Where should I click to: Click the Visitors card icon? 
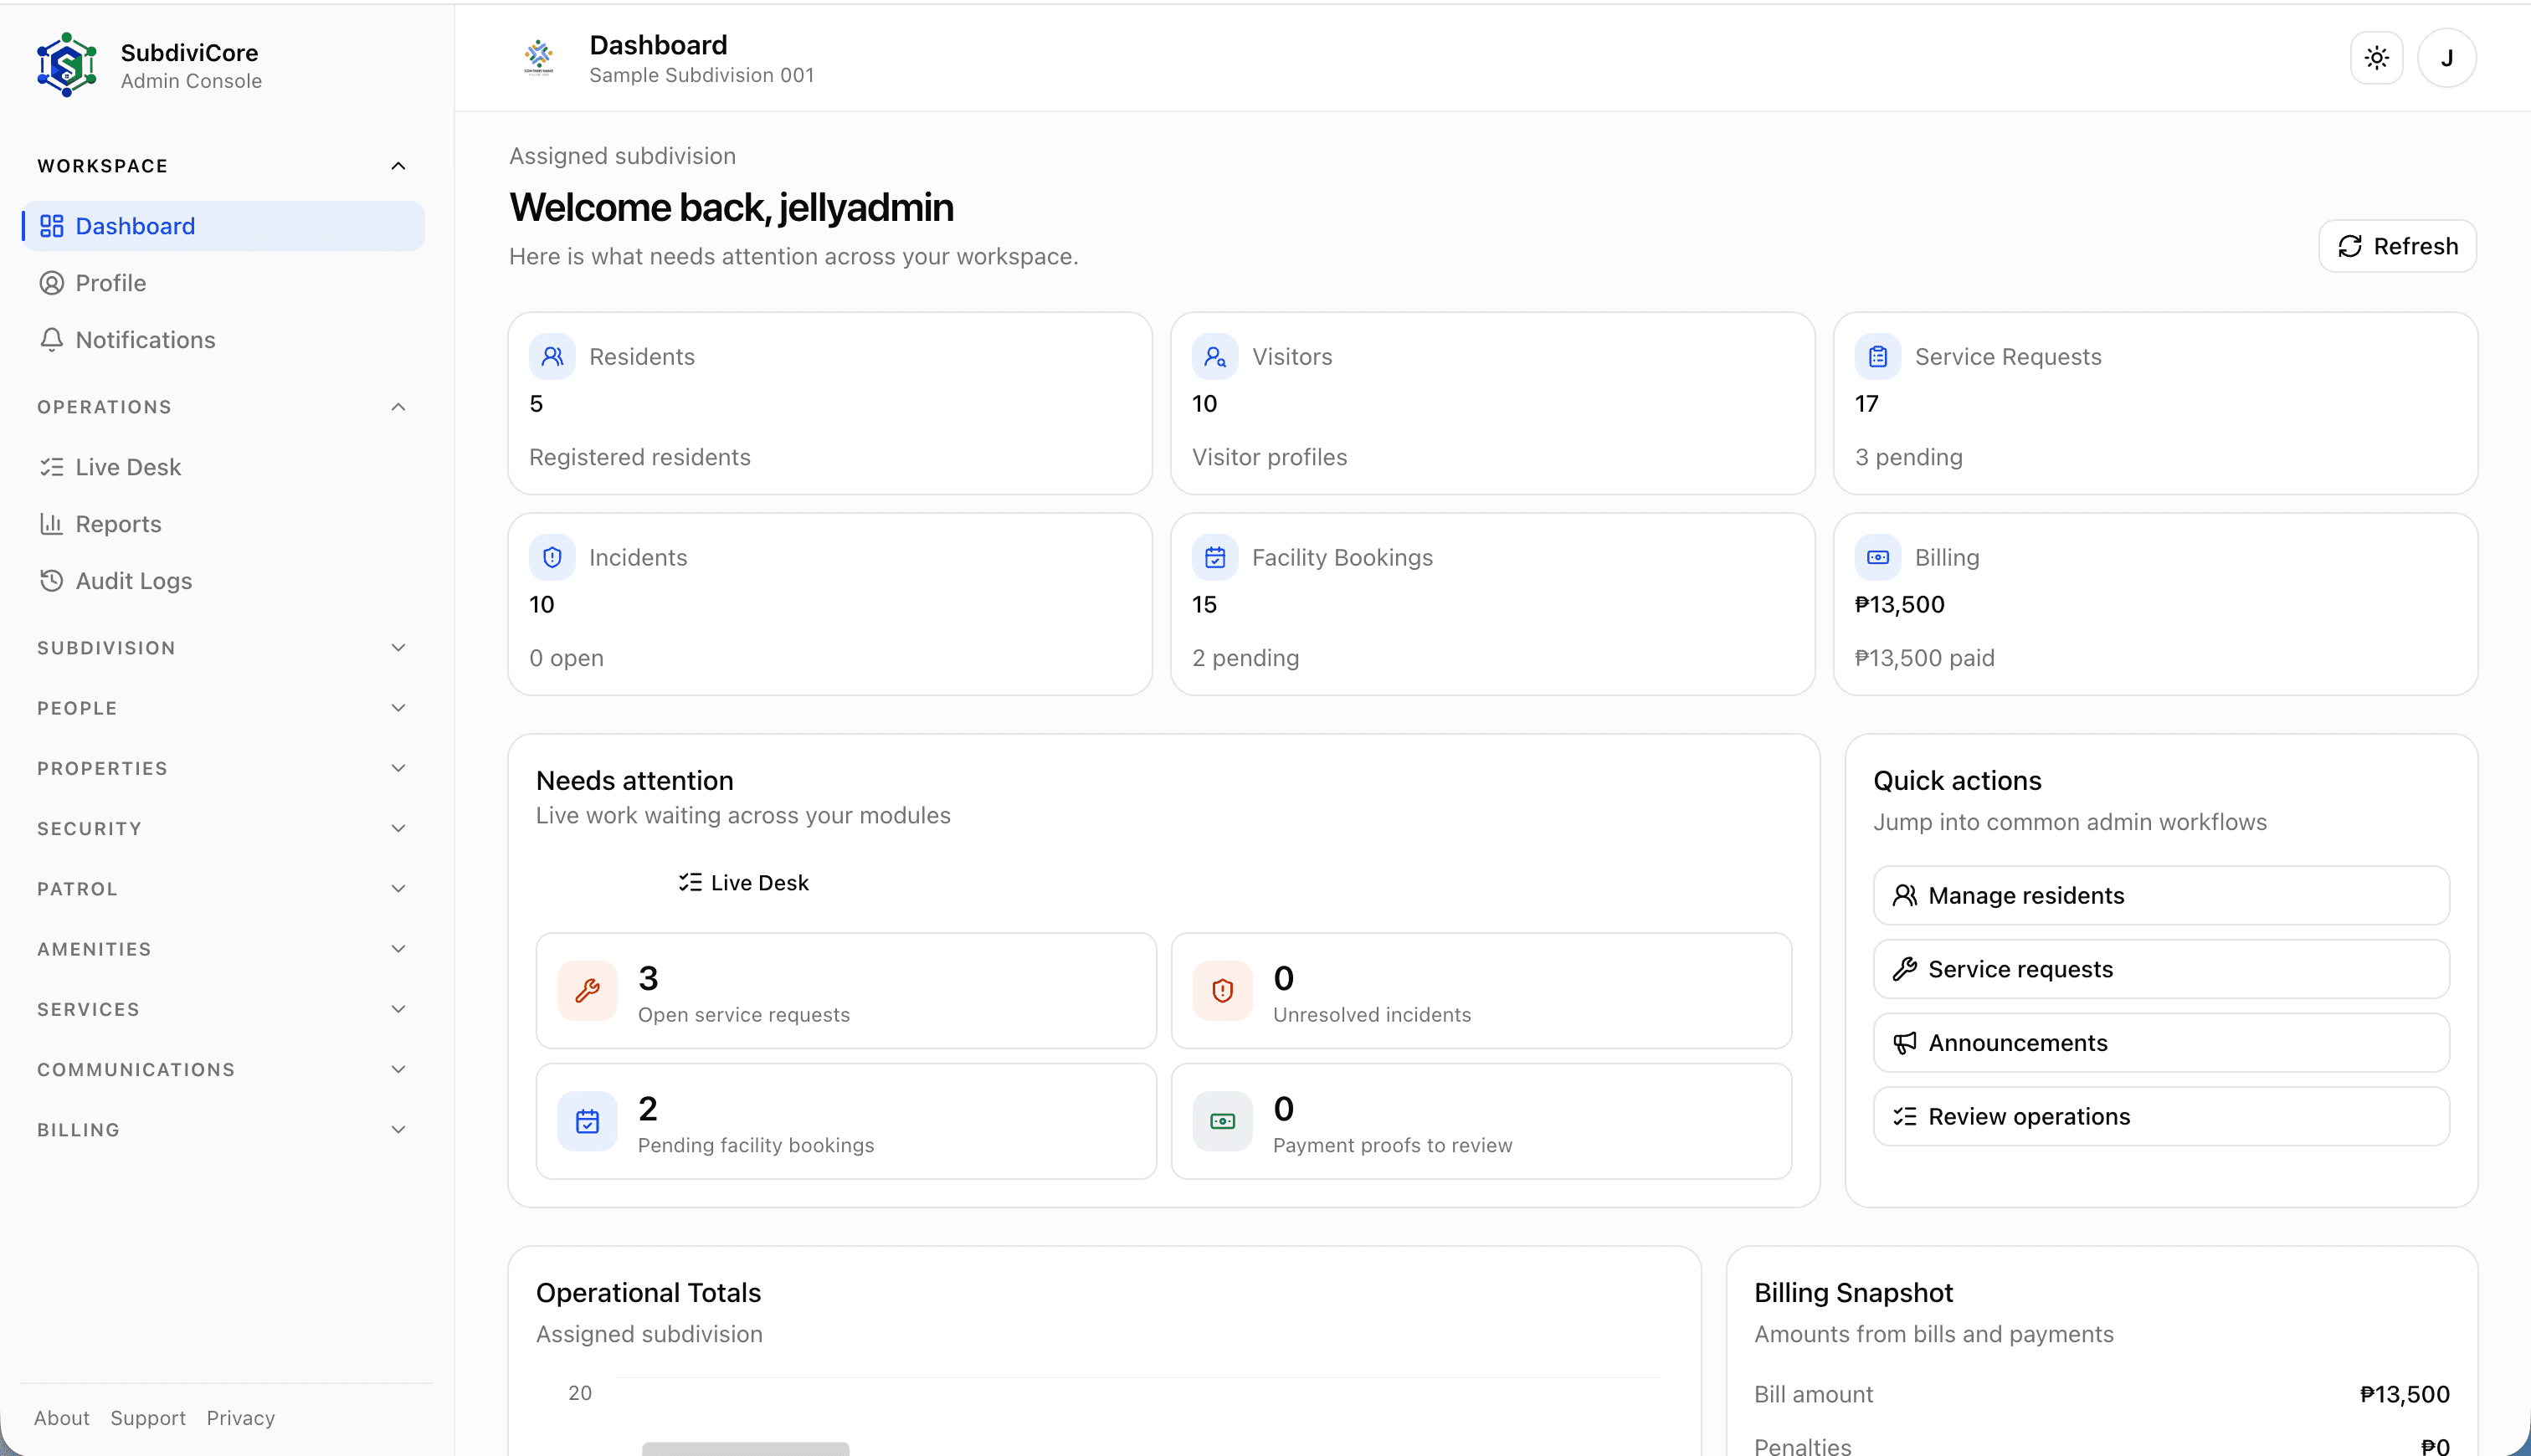1215,356
